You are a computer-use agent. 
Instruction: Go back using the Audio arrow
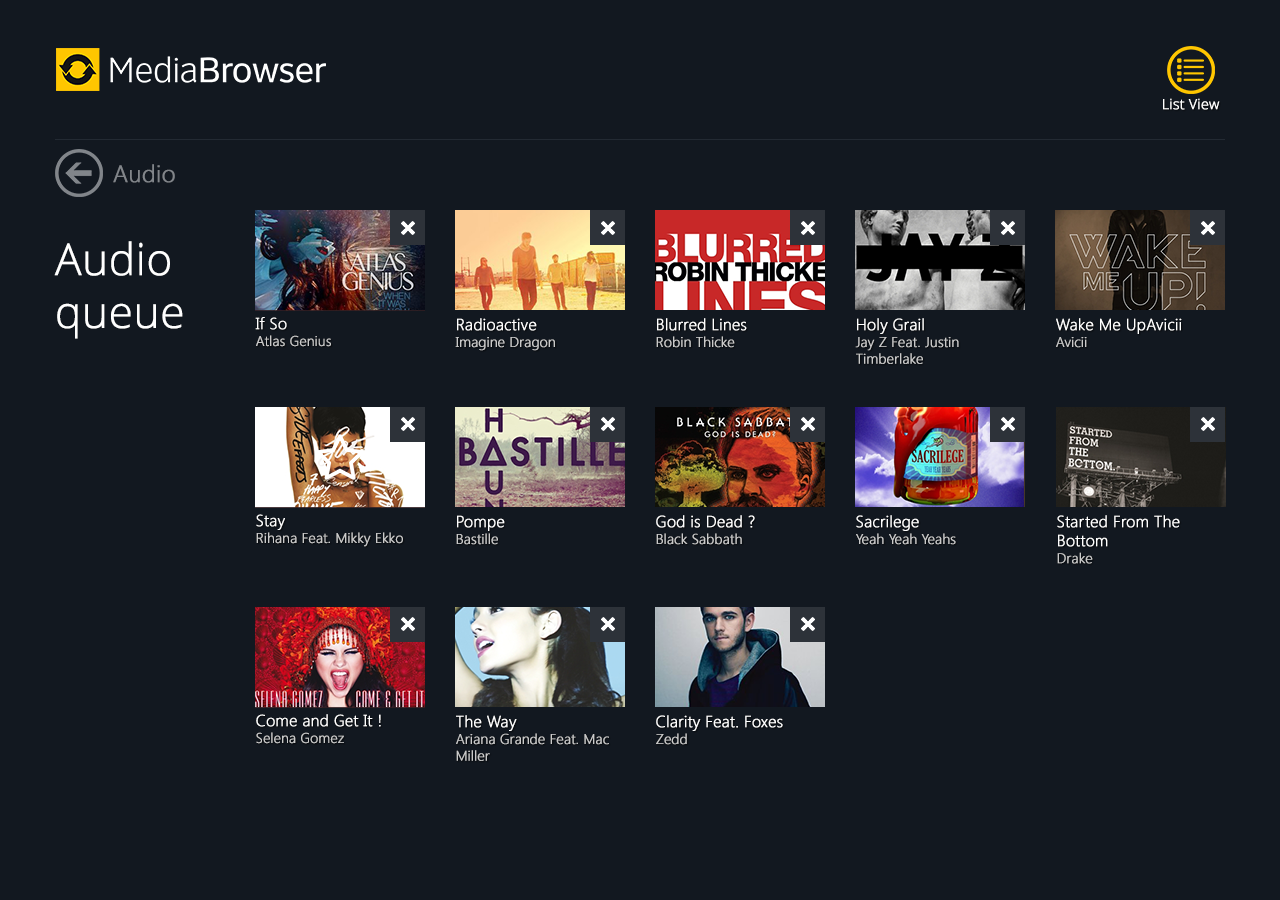(79, 173)
